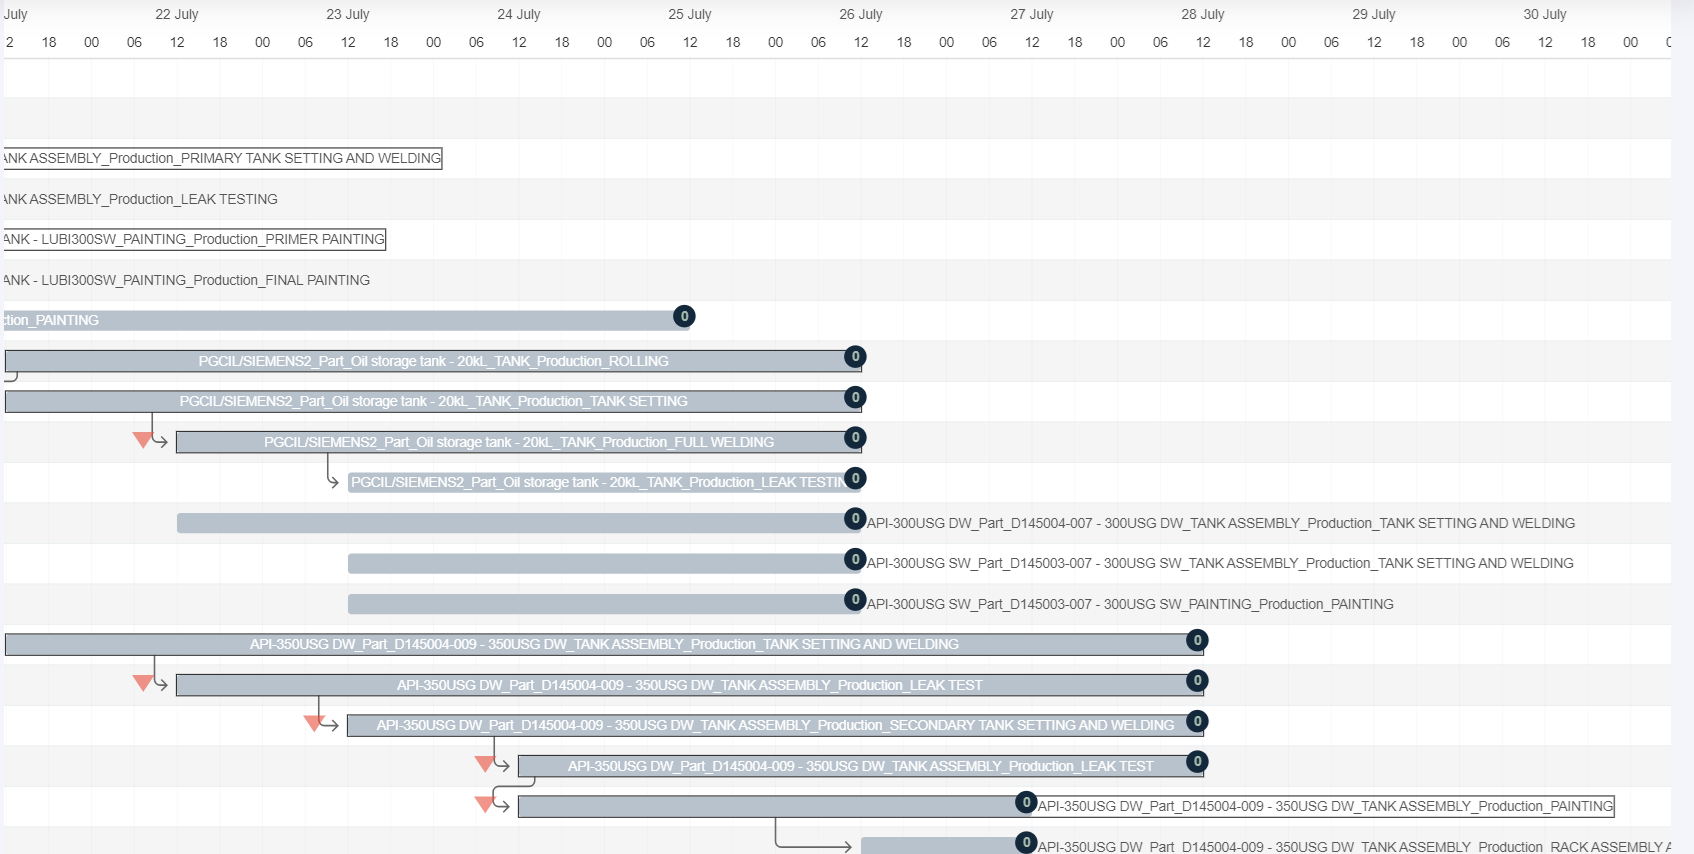Click 0 badge beside RACK ASSEMBLY label
This screenshot has height=854, width=1694.
click(1026, 842)
